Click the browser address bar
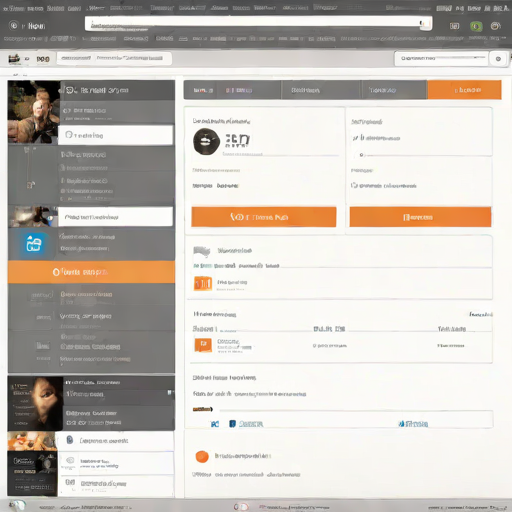 click(x=258, y=24)
